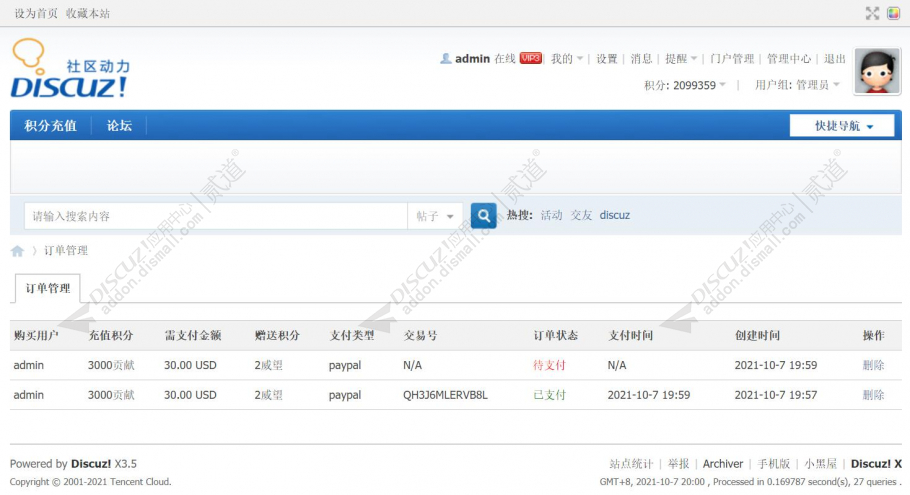Click the VIP3 badge icon
This screenshot has width=910, height=495.
(x=530, y=58)
